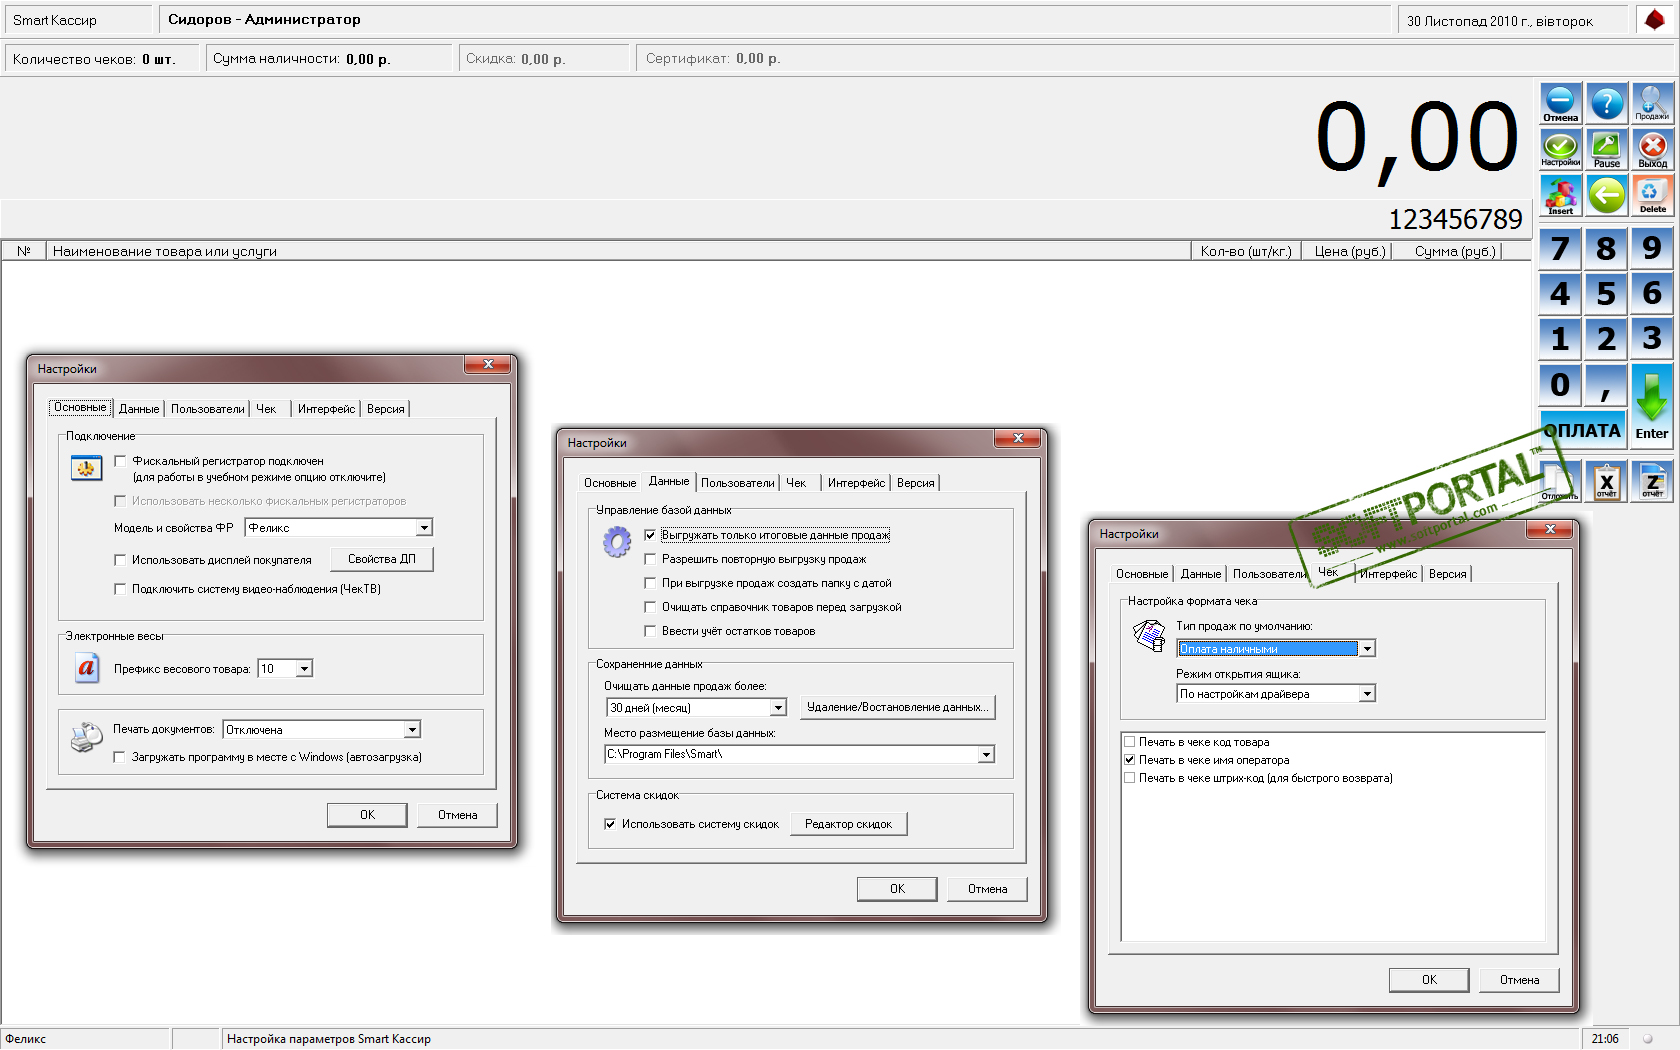Click the green back arrow icon

(x=1607, y=196)
